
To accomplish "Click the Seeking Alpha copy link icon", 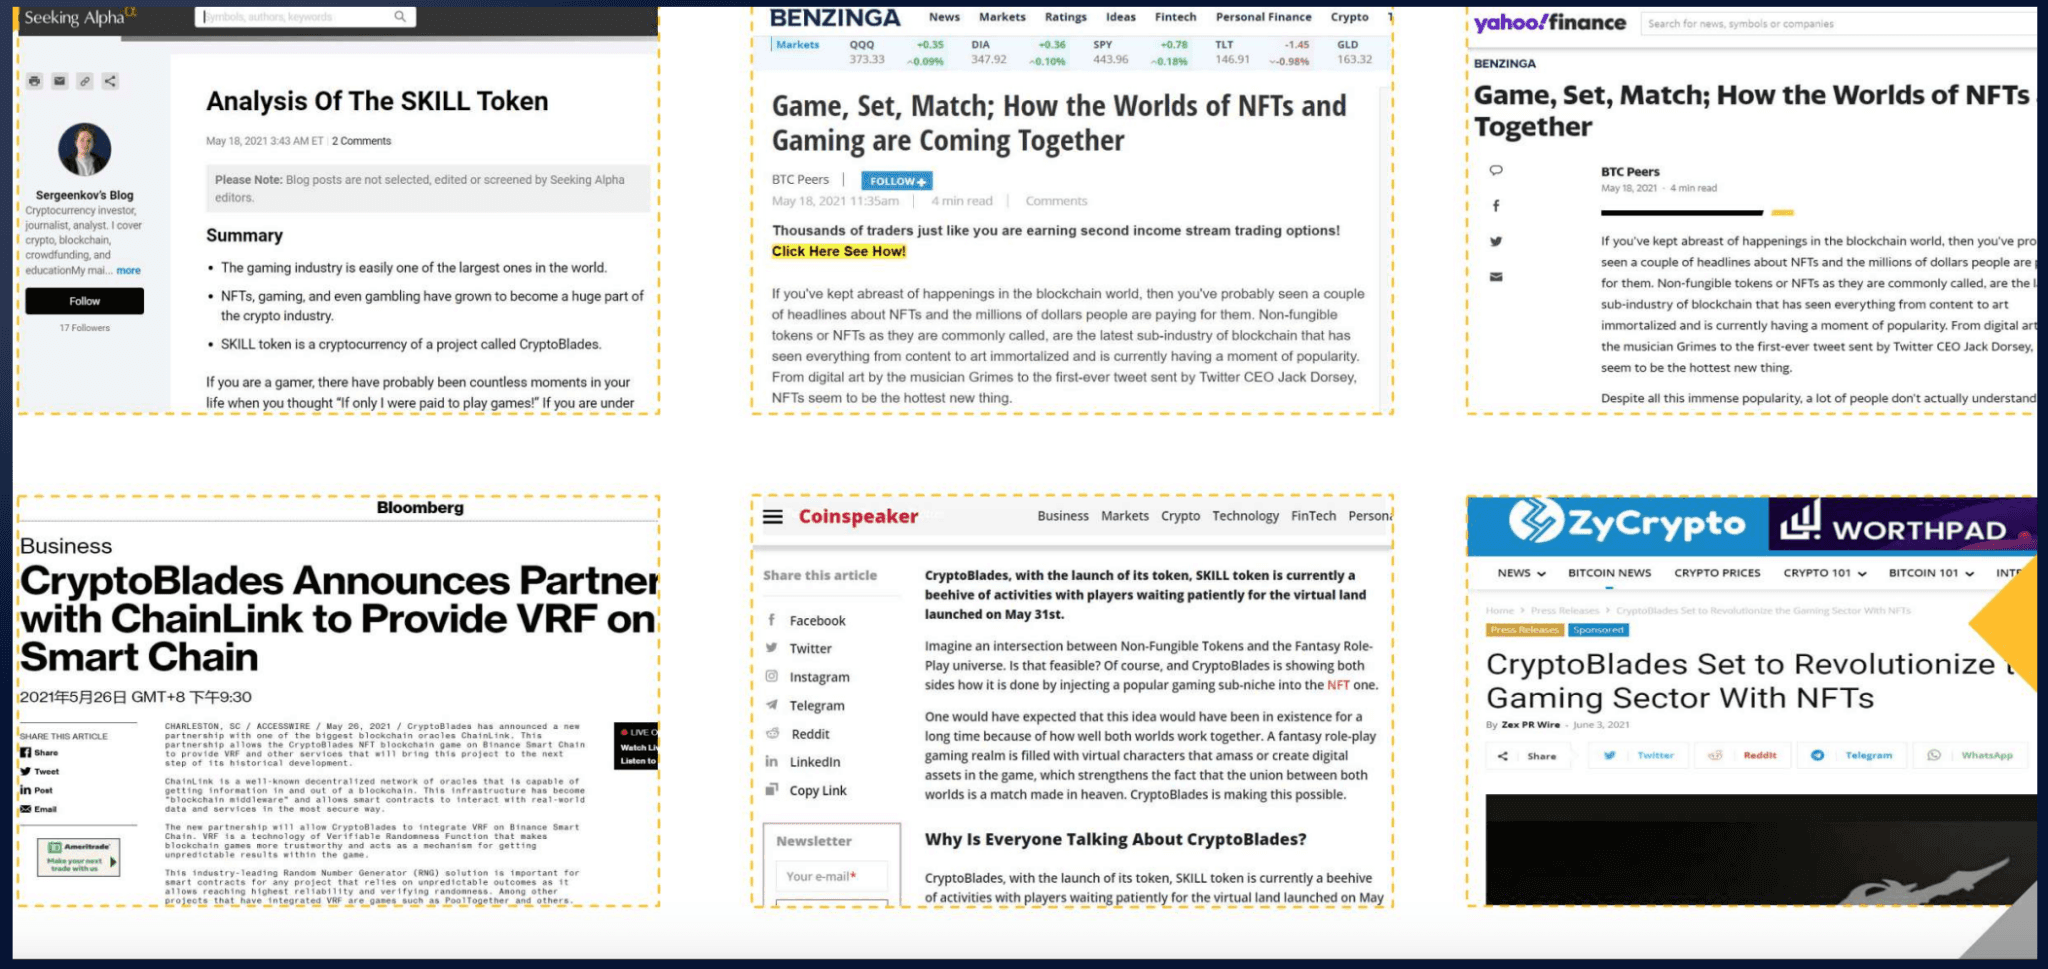I will click(85, 81).
